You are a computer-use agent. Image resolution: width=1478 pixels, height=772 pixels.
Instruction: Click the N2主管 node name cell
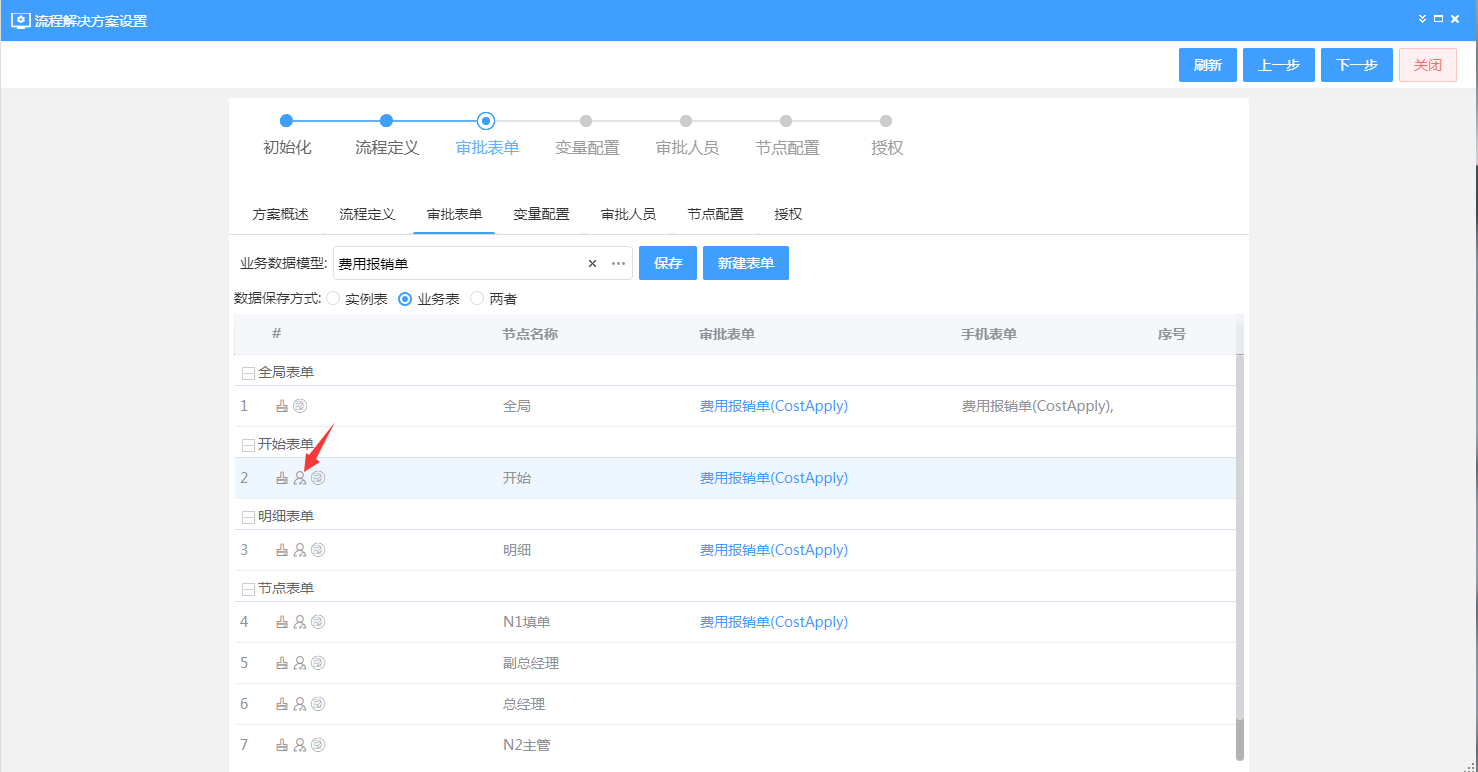coord(527,745)
